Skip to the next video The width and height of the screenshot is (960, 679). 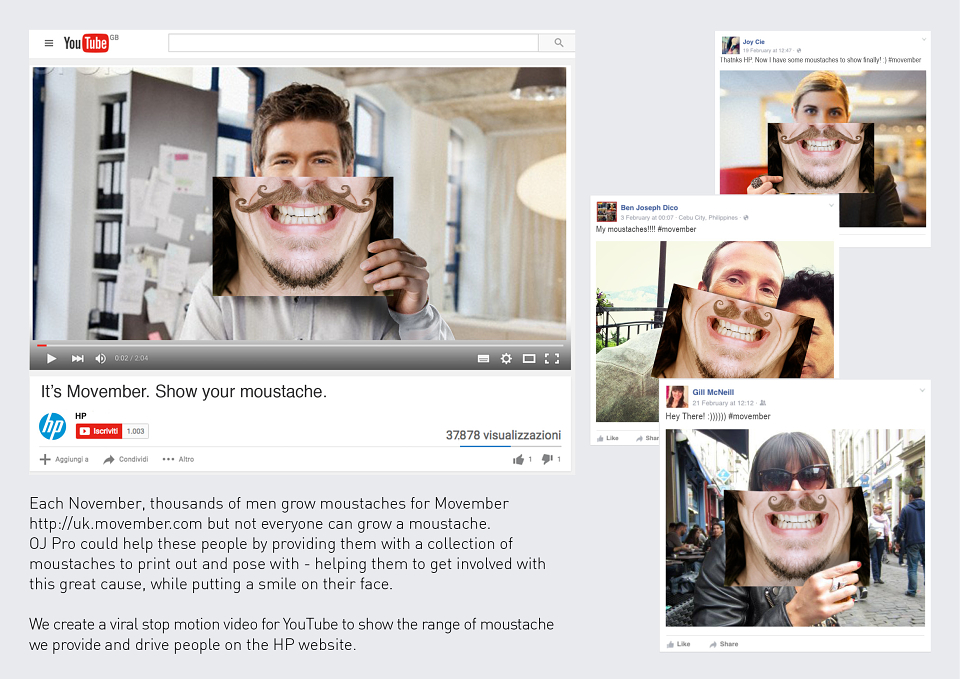click(x=78, y=358)
